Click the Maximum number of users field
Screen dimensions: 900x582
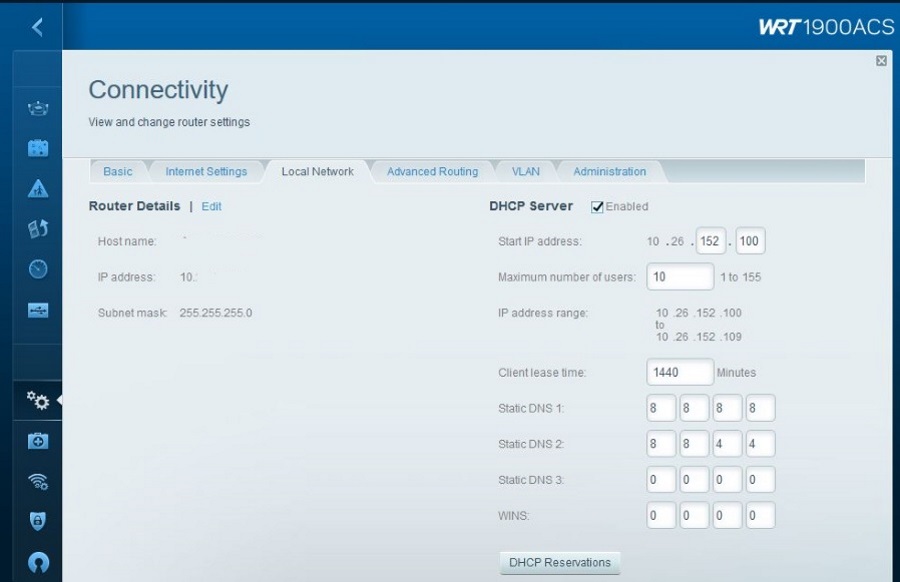[680, 277]
